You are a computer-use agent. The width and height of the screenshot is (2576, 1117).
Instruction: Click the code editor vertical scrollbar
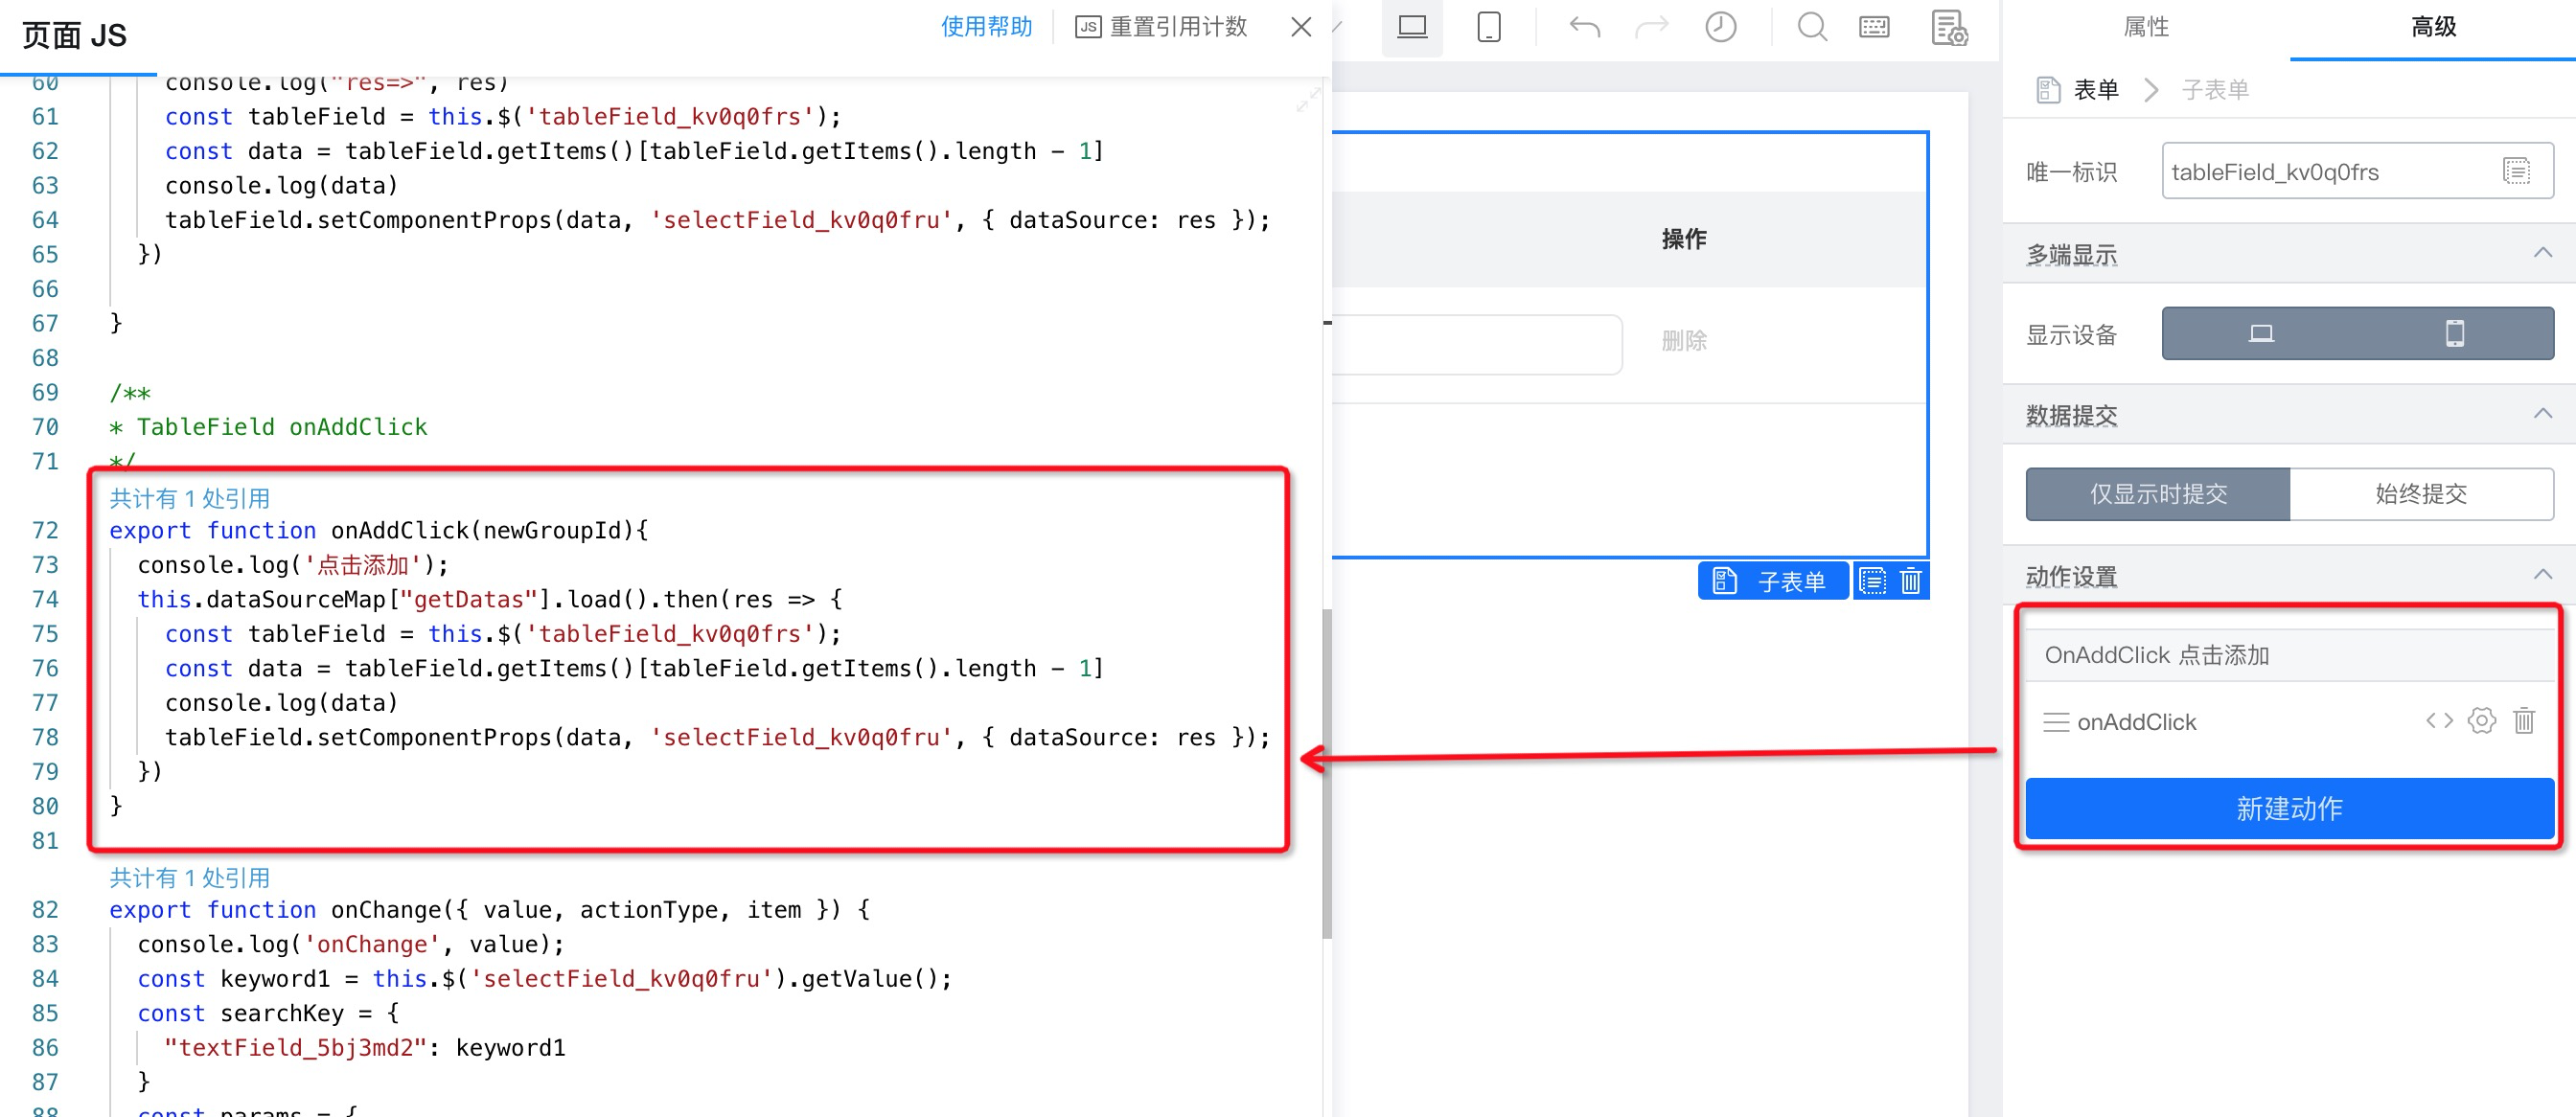pyautogui.click(x=1326, y=773)
